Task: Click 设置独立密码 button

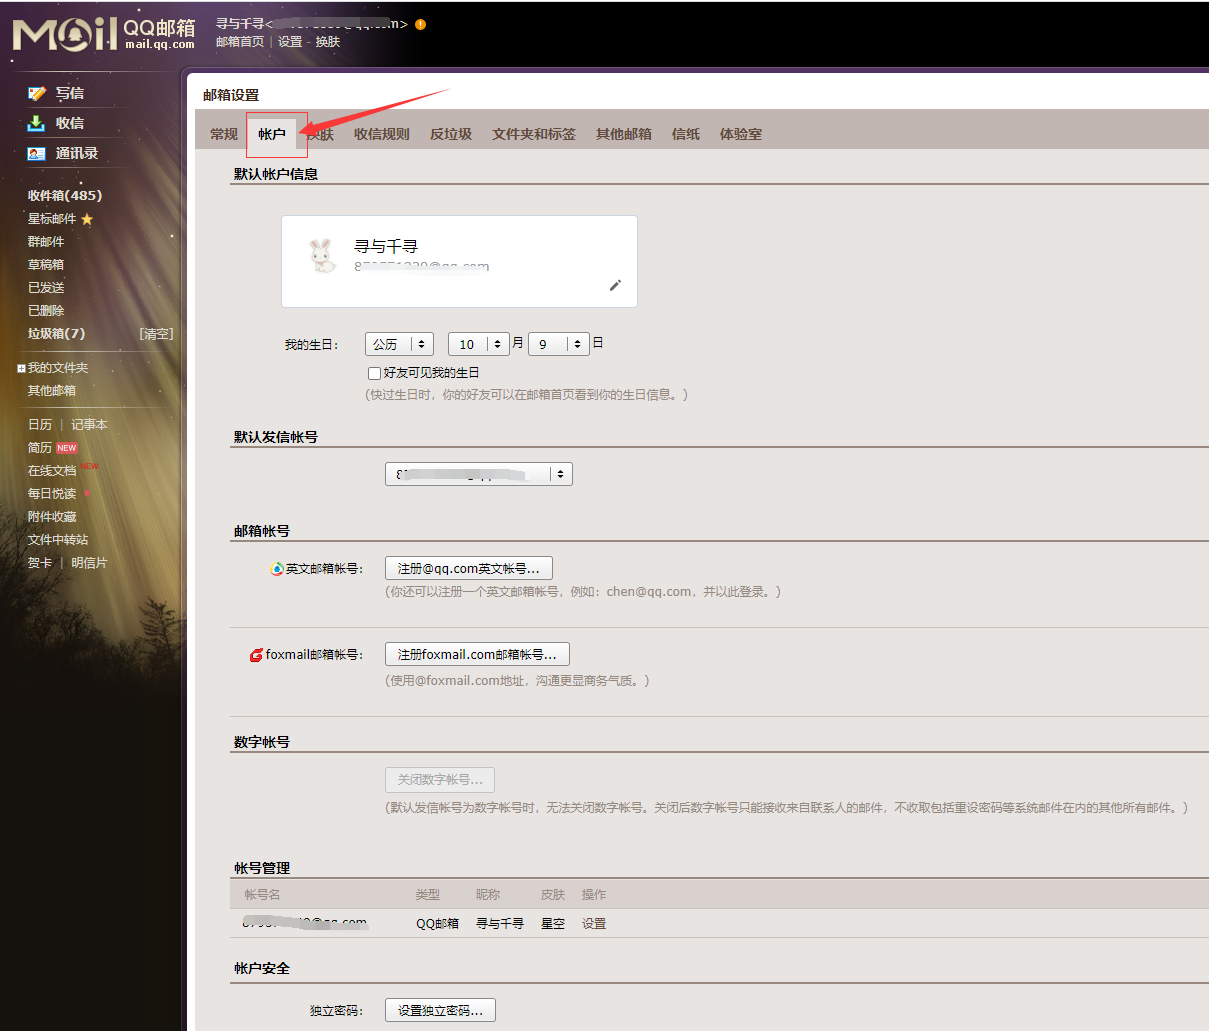Action: (x=440, y=1010)
